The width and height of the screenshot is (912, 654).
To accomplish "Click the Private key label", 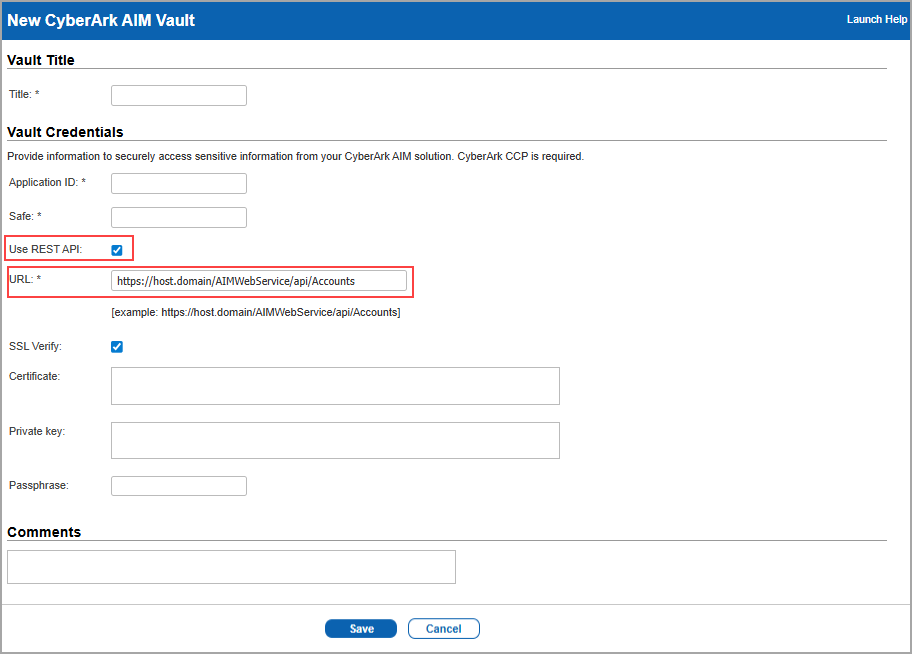I will (x=37, y=431).
